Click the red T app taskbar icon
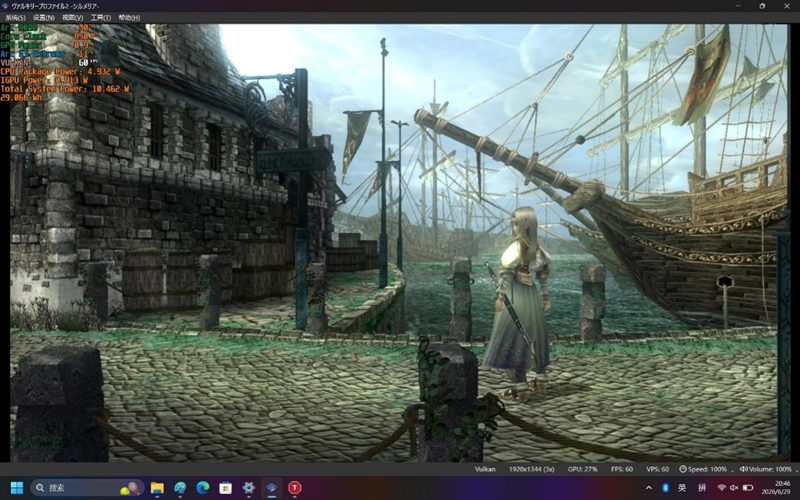The image size is (800, 500). [x=294, y=488]
